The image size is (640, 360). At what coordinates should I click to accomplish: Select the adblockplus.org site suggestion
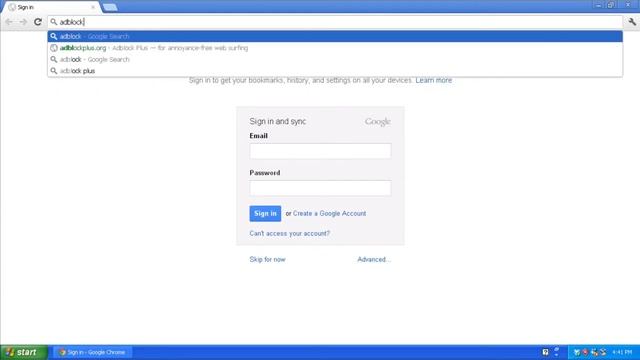coord(335,48)
